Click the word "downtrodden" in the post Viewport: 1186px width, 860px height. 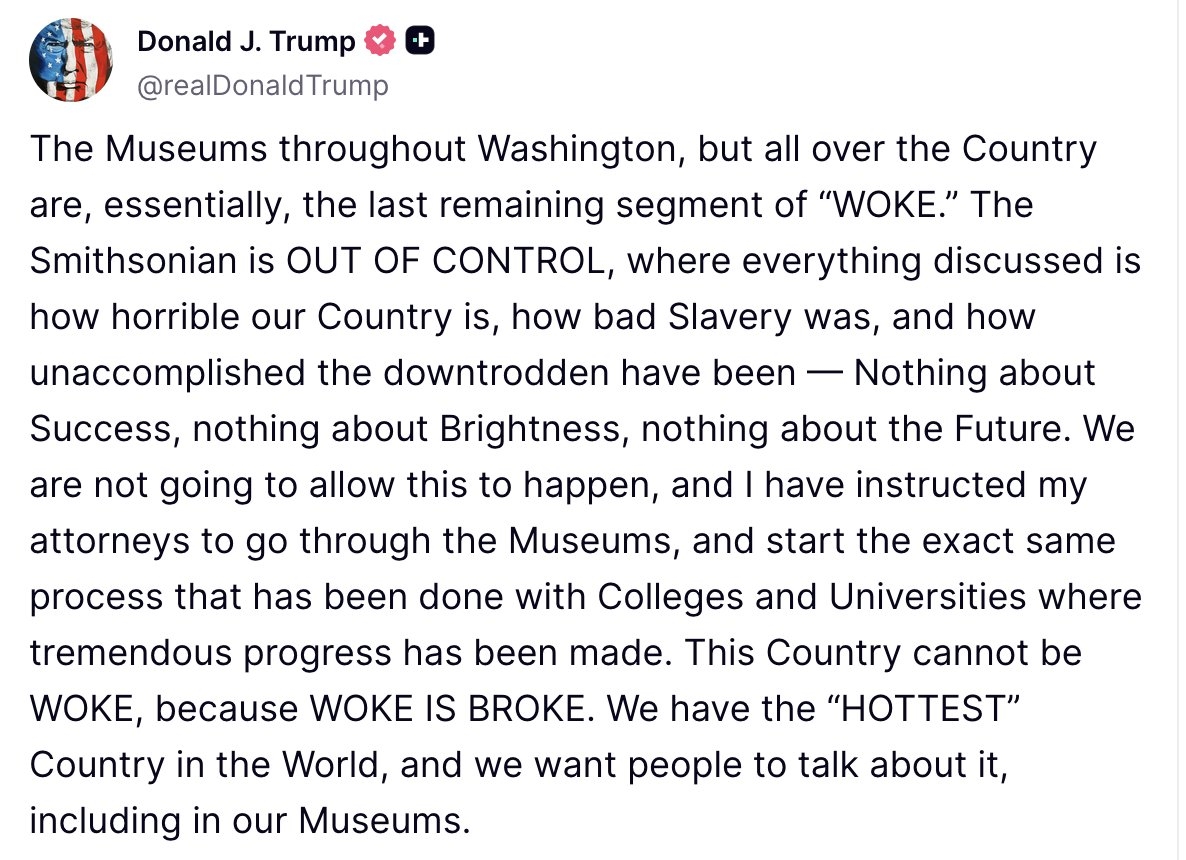[496, 373]
